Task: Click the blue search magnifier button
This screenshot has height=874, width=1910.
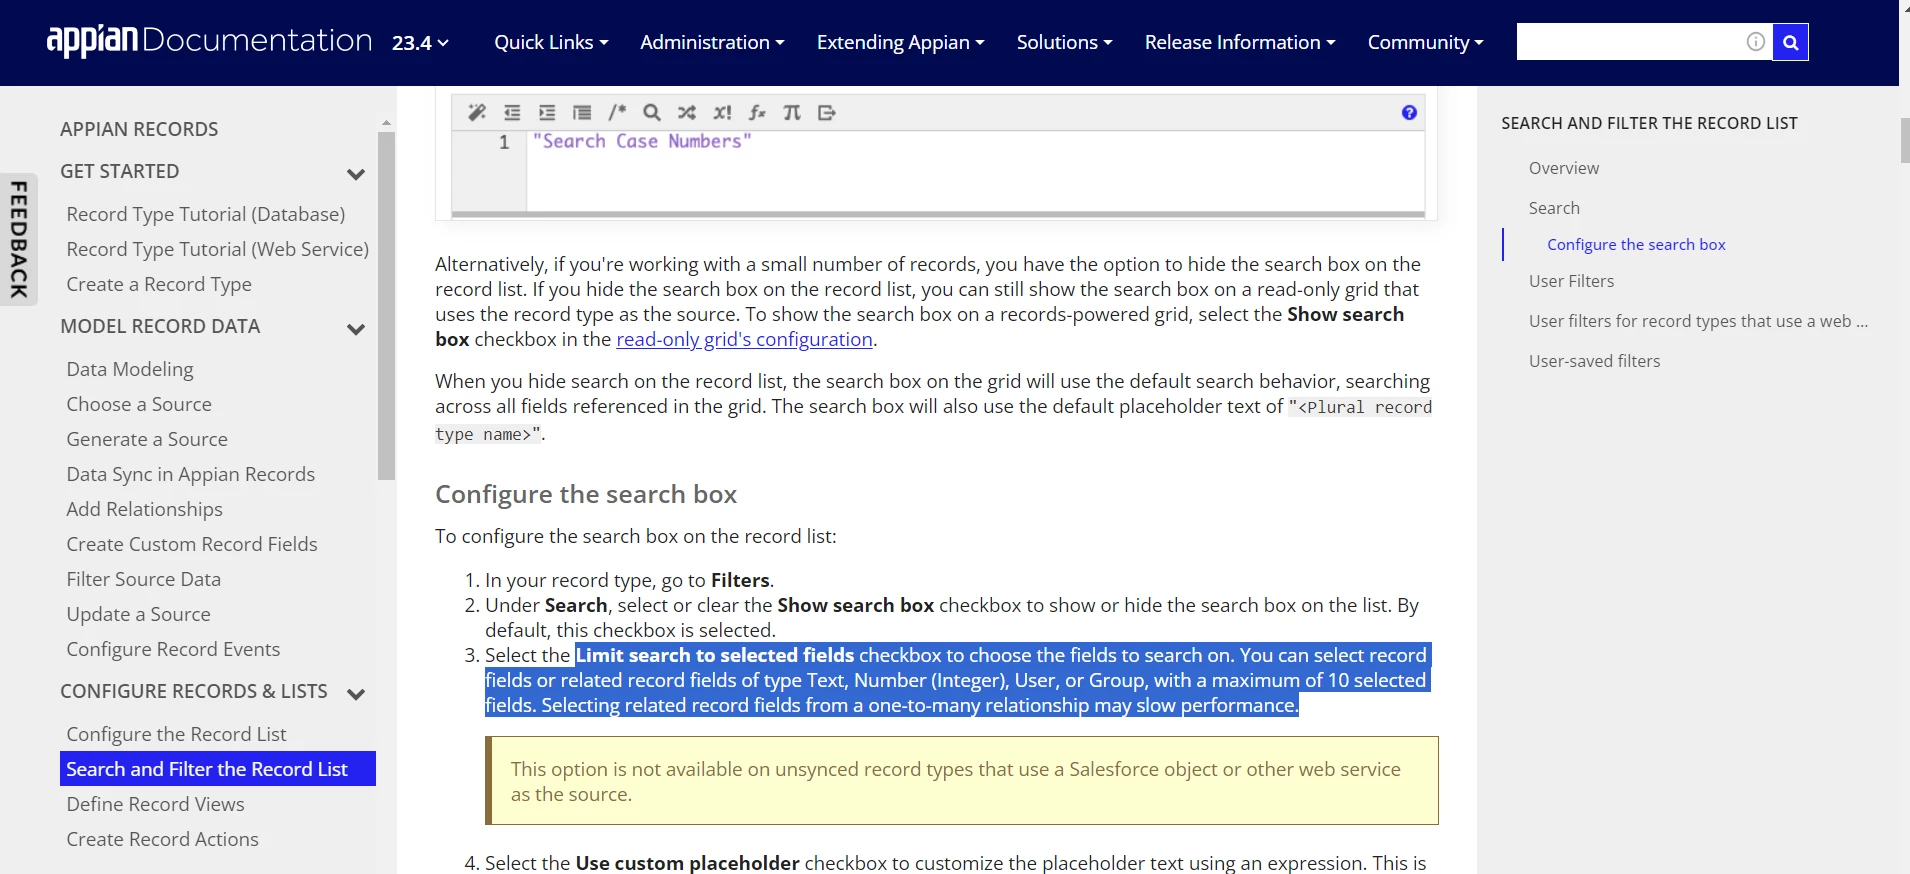Action: click(1791, 42)
